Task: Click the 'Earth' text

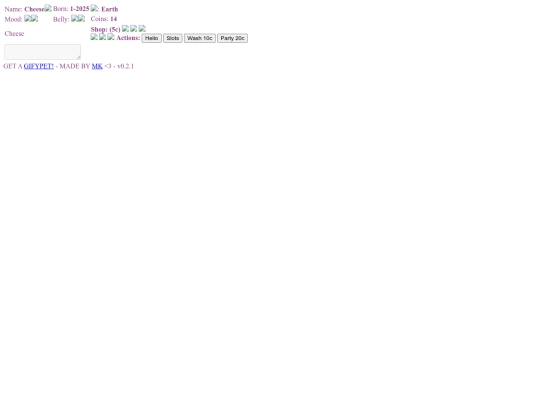Action: point(110,9)
